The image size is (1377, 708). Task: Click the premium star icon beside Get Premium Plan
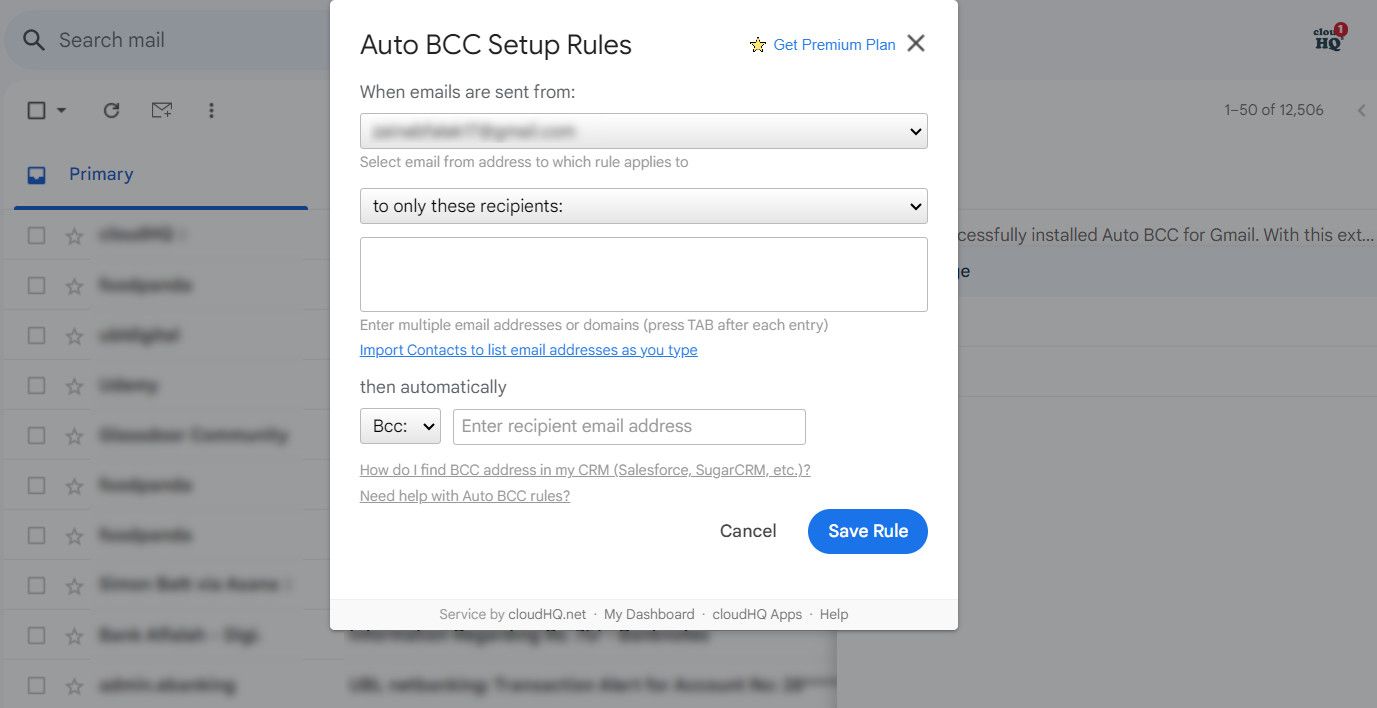(x=758, y=45)
